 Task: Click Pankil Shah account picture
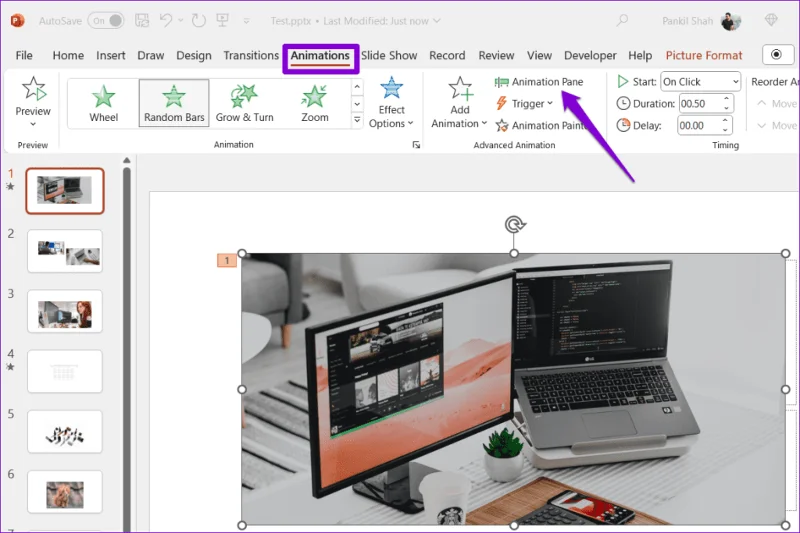click(731, 21)
